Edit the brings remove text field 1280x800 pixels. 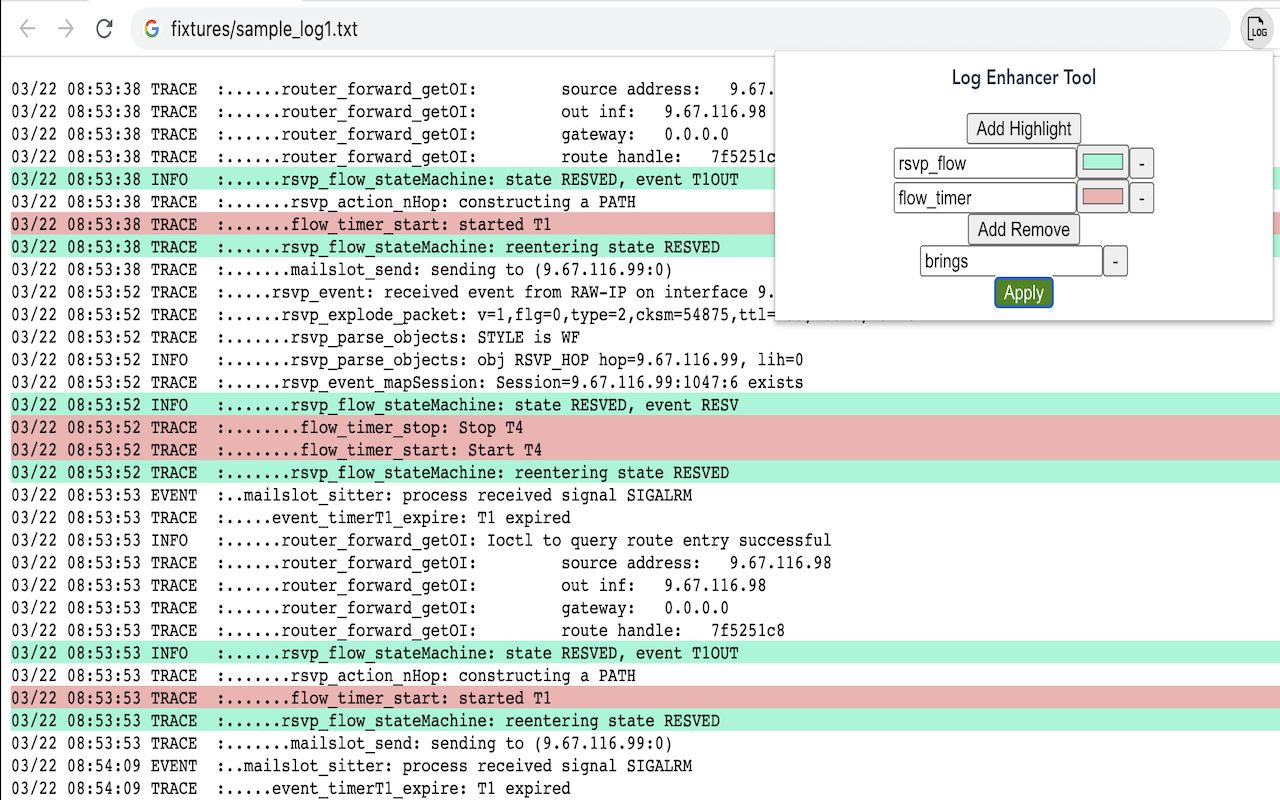[1011, 262]
